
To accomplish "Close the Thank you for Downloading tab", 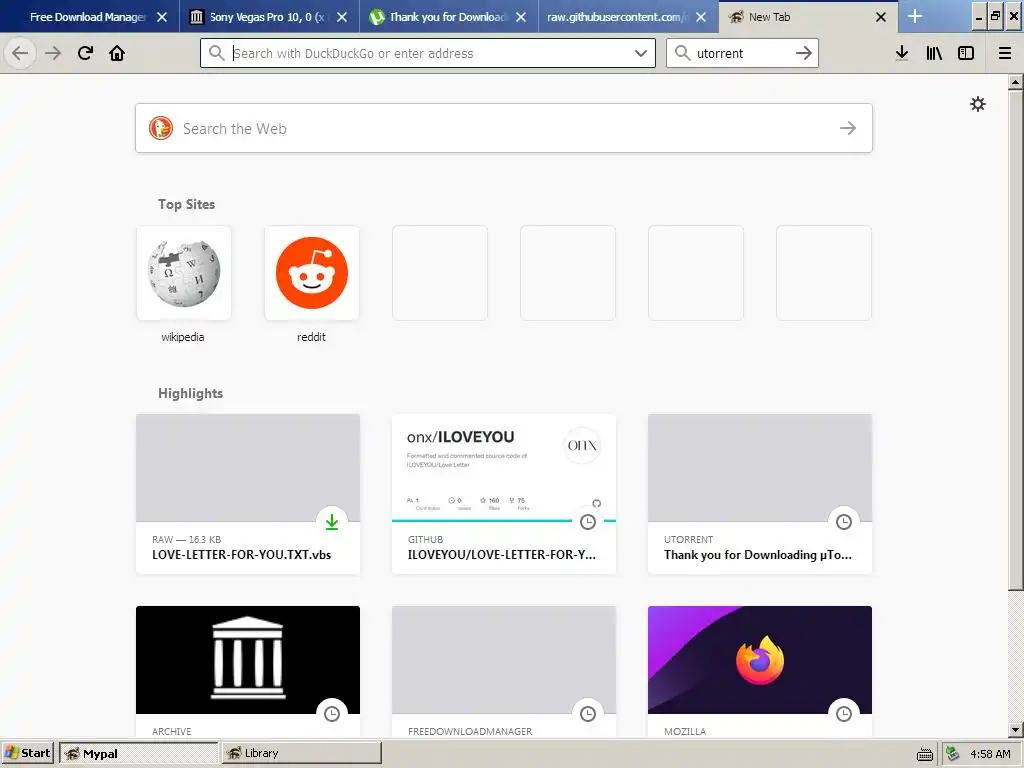I will pyautogui.click(x=520, y=17).
